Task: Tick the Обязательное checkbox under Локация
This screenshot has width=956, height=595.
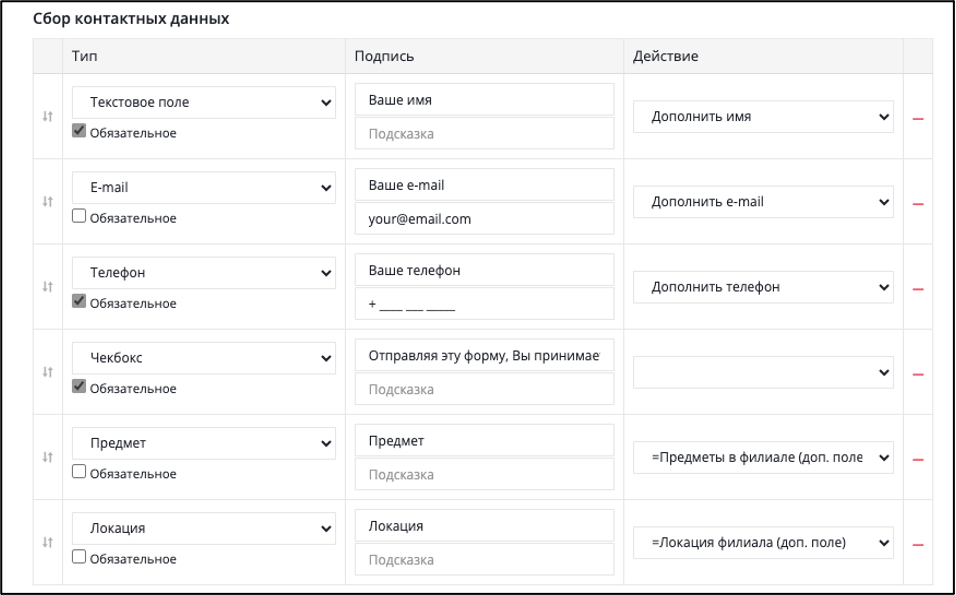Action: click(79, 557)
